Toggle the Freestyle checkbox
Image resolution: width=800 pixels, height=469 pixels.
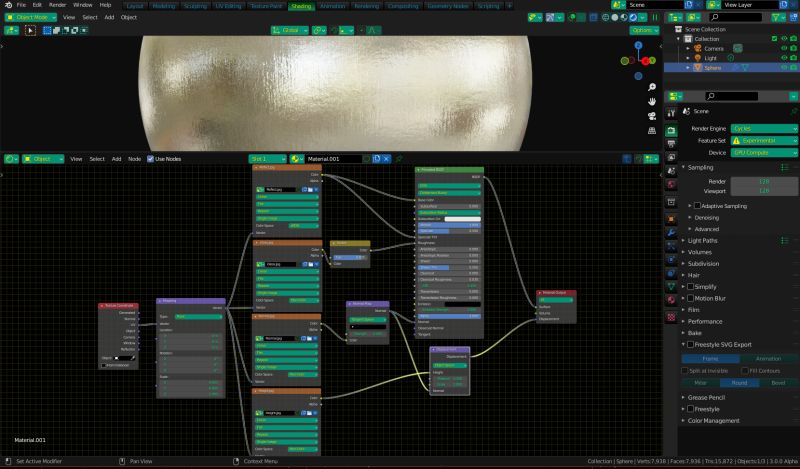690,409
